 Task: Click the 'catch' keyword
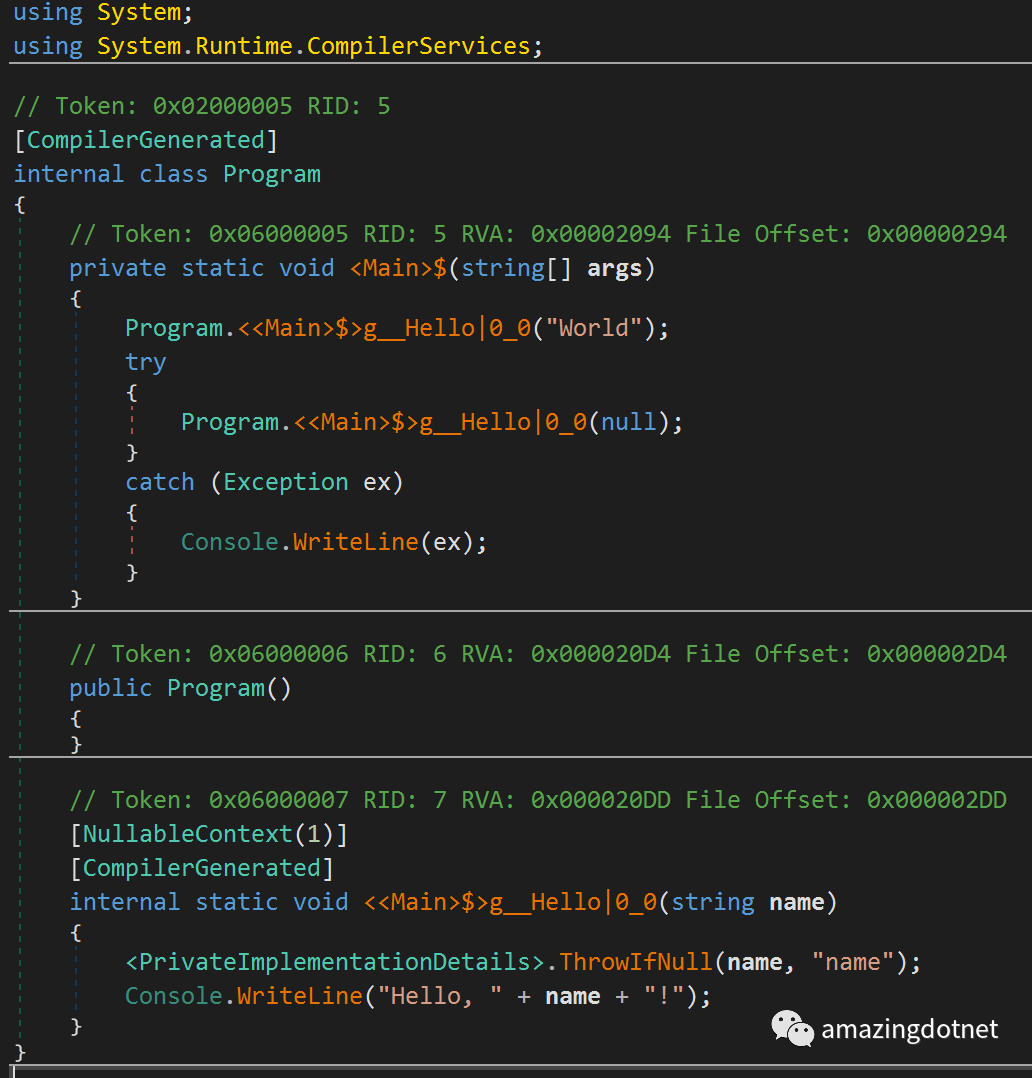click(160, 482)
